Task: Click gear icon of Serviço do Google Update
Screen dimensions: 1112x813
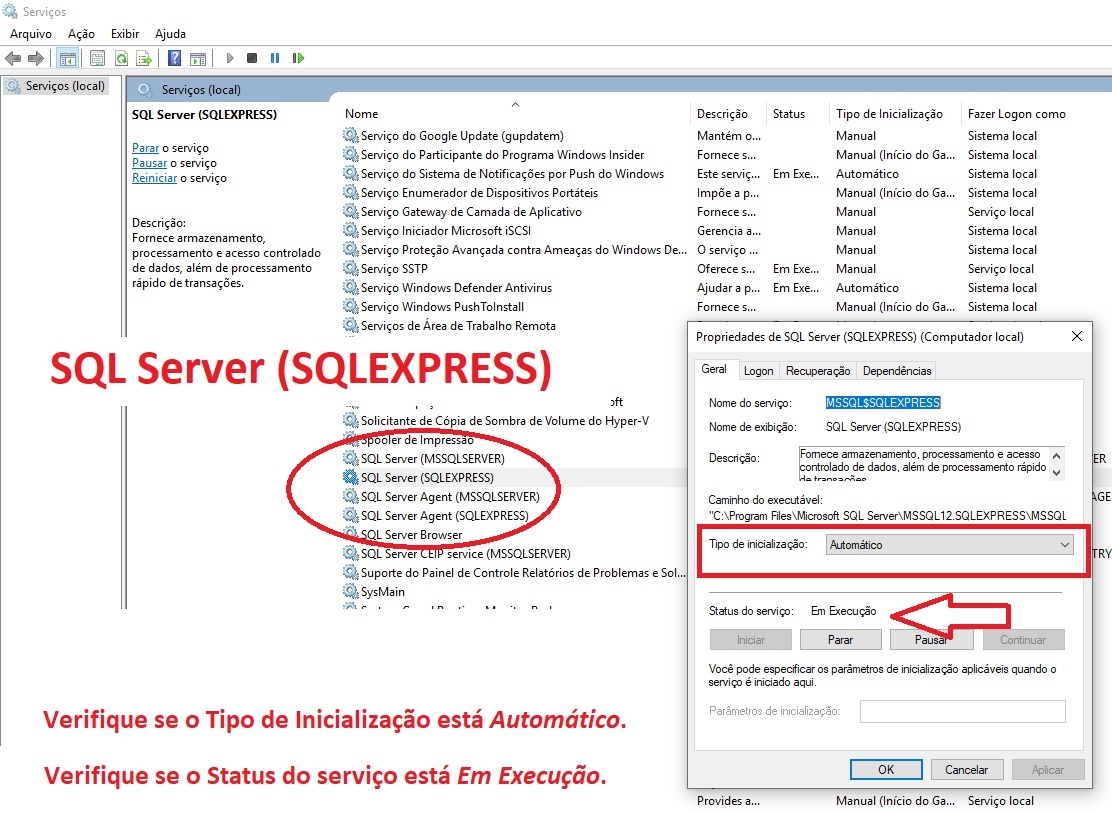Action: pos(350,135)
